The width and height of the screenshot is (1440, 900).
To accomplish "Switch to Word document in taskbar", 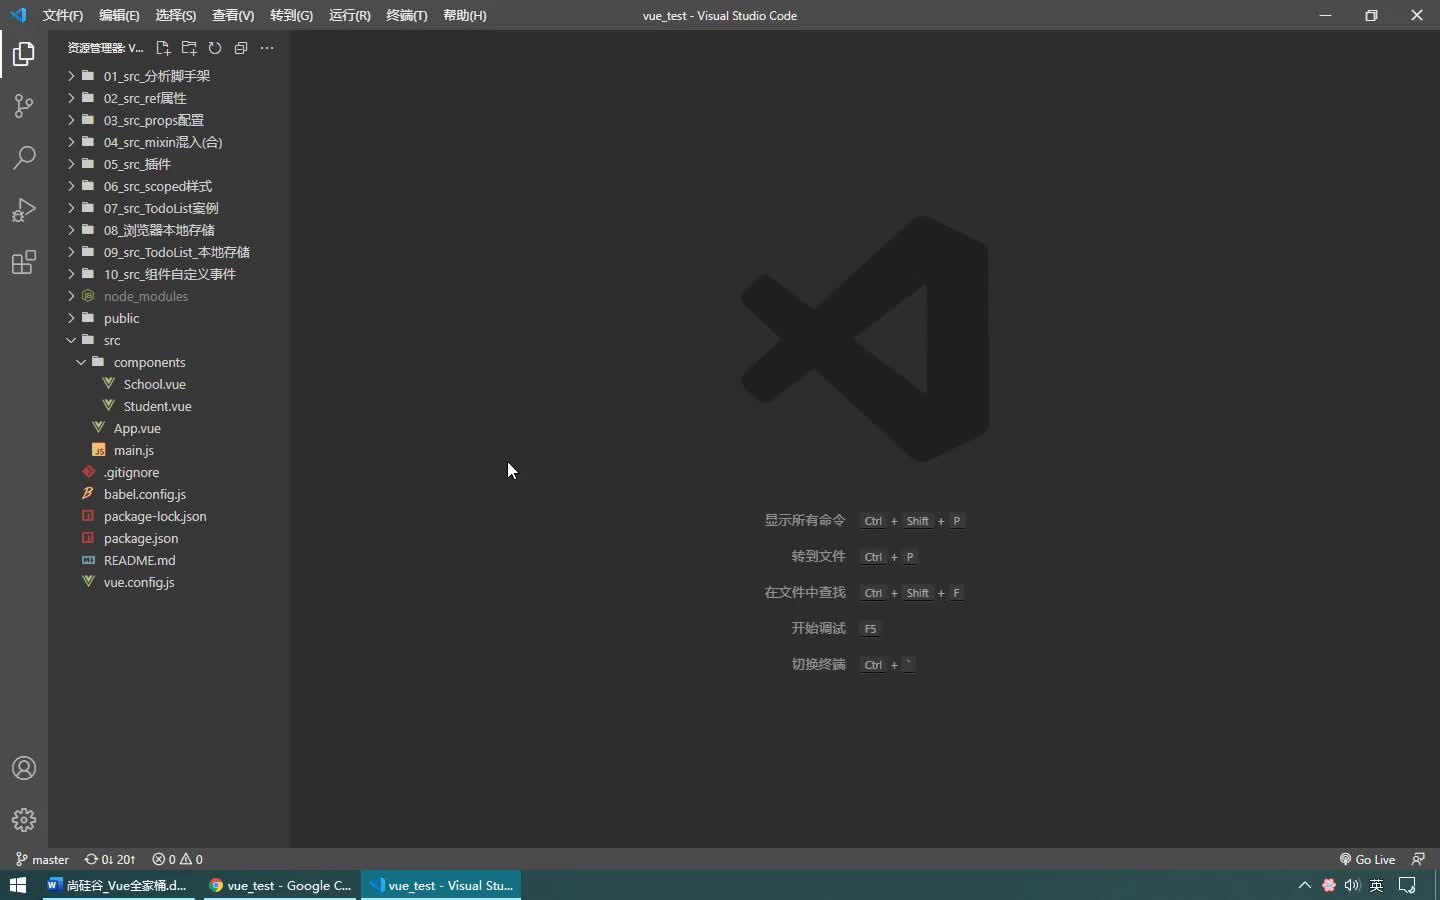I will click(x=120, y=885).
